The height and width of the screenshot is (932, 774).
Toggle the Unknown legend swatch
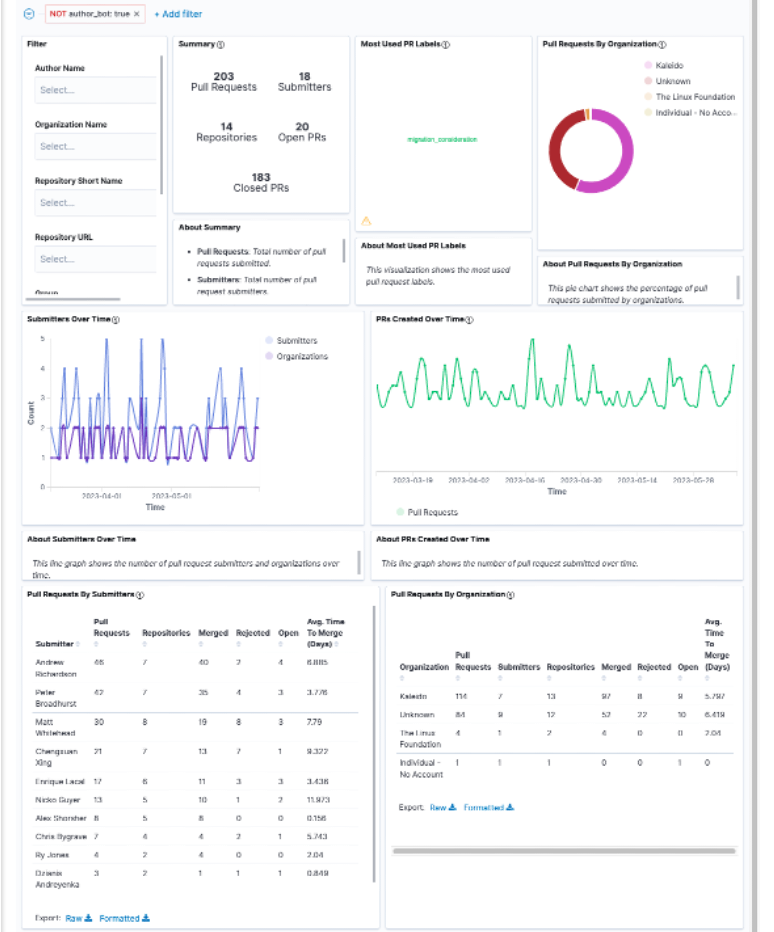point(649,81)
